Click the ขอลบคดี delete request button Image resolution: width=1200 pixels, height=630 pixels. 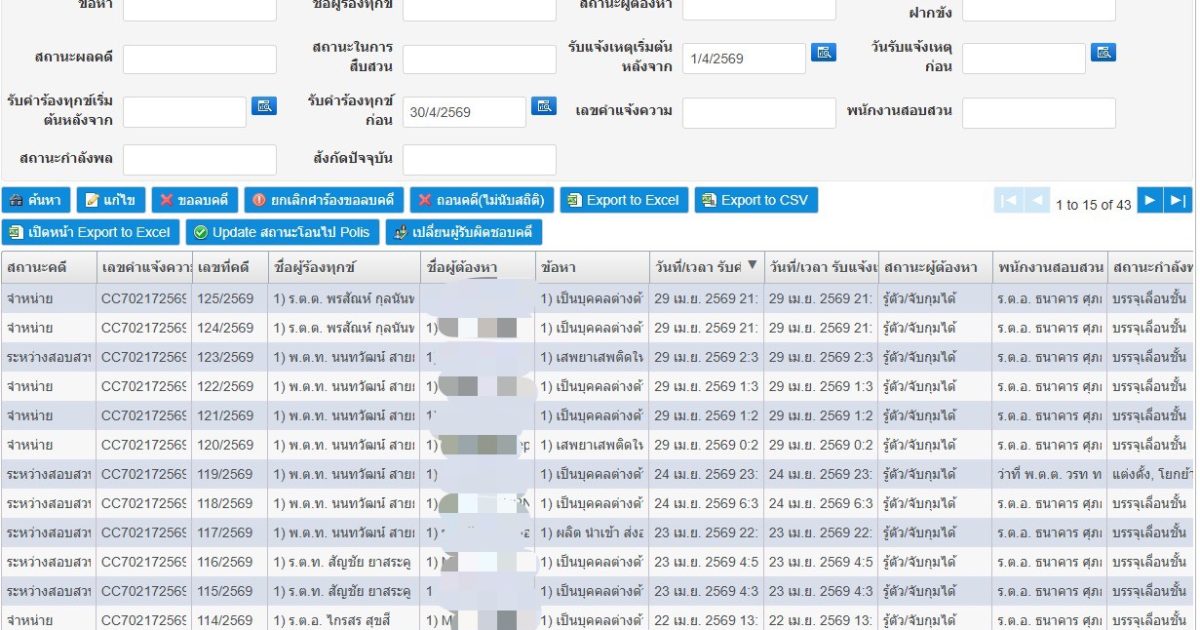pos(194,200)
